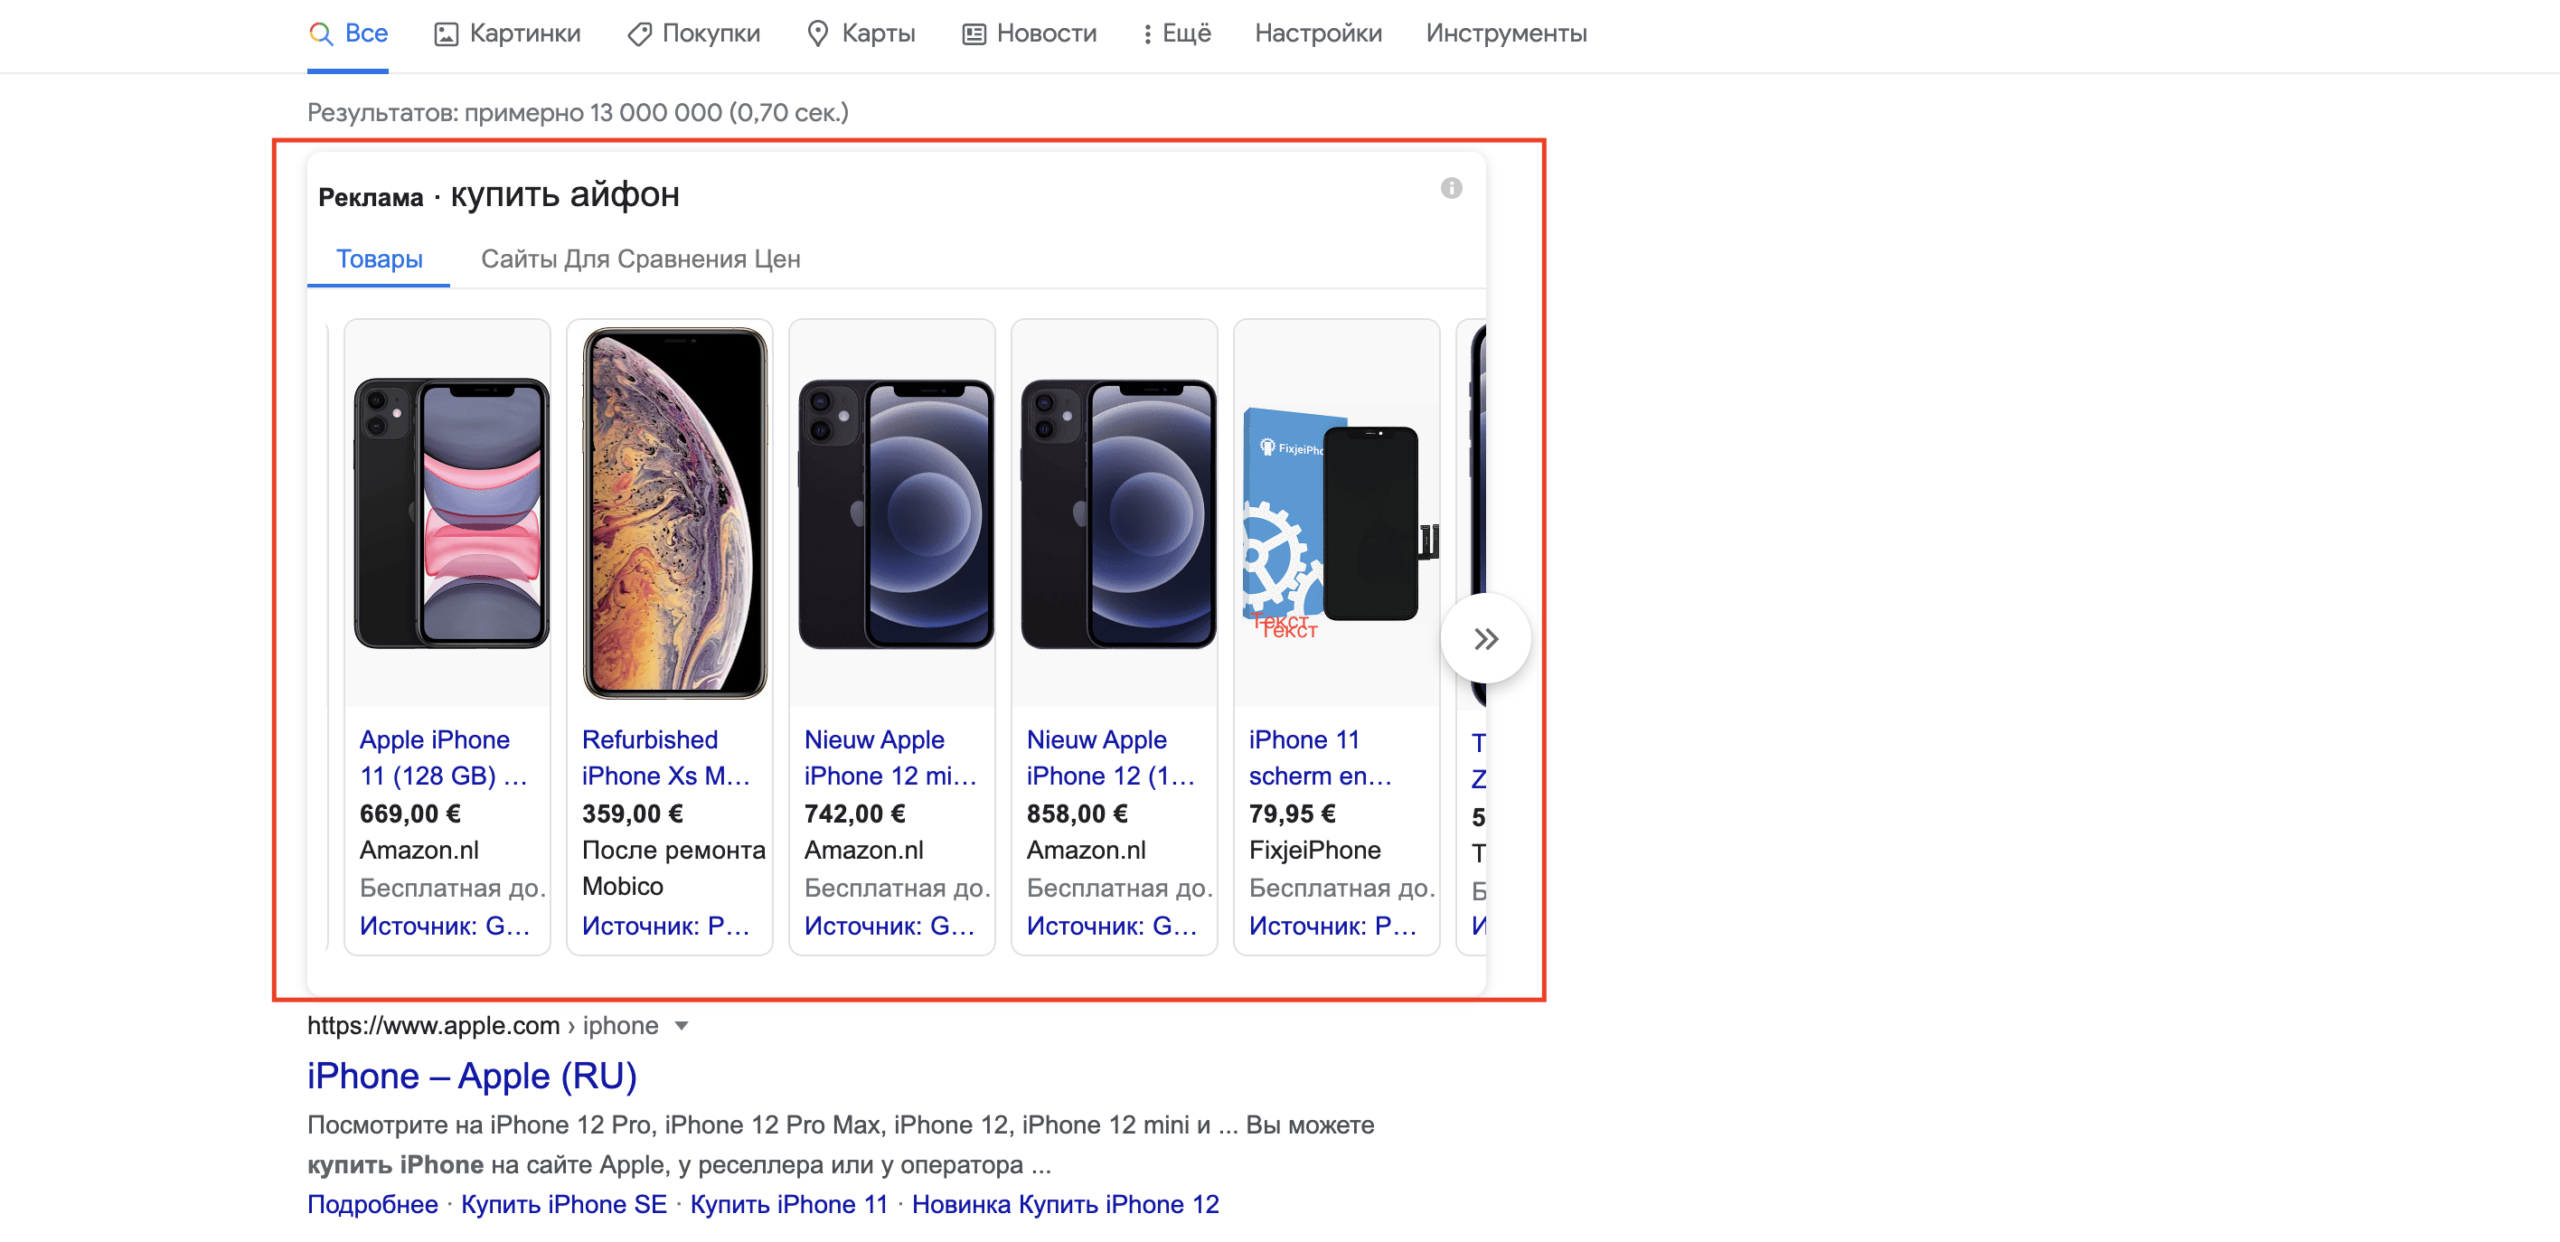The height and width of the screenshot is (1242, 2560).
Task: Open Refurbished iPhone Xs M… product link
Action: pyautogui.click(x=666, y=758)
